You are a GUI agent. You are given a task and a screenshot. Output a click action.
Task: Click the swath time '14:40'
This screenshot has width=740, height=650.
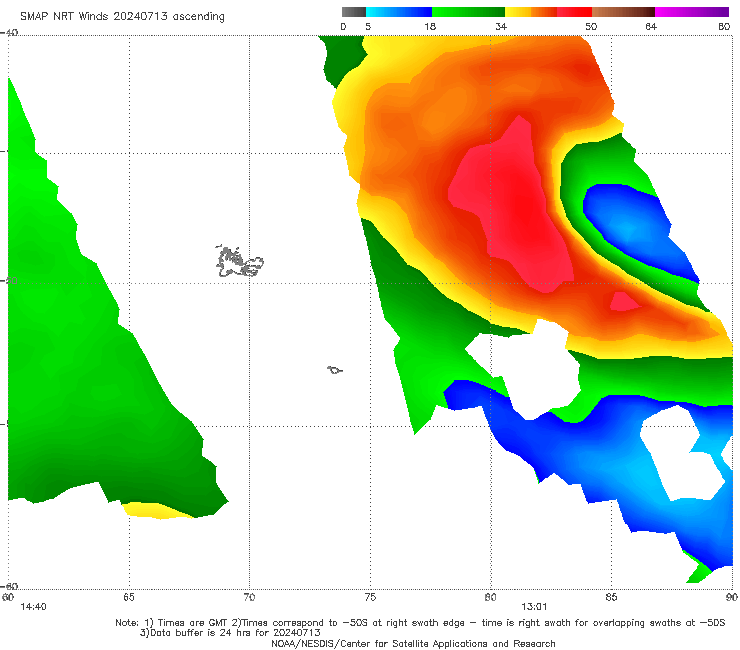[x=33, y=607]
